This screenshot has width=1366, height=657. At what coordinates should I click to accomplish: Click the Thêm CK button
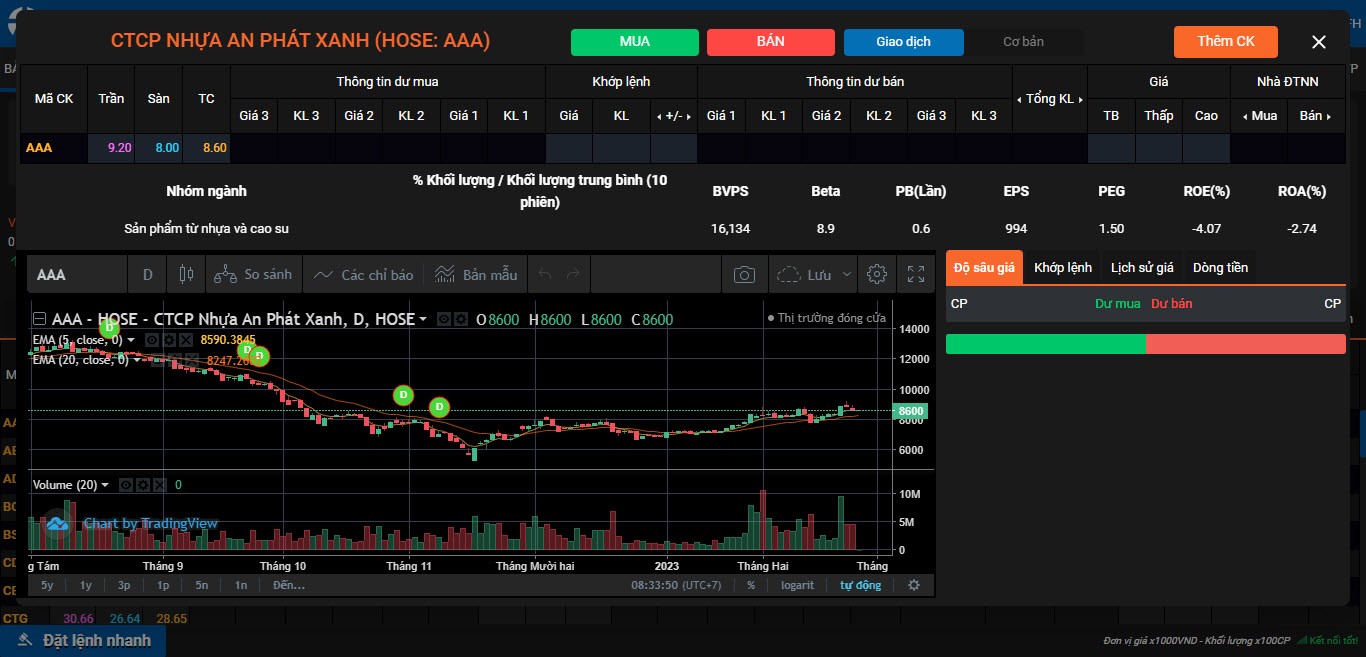click(1225, 41)
